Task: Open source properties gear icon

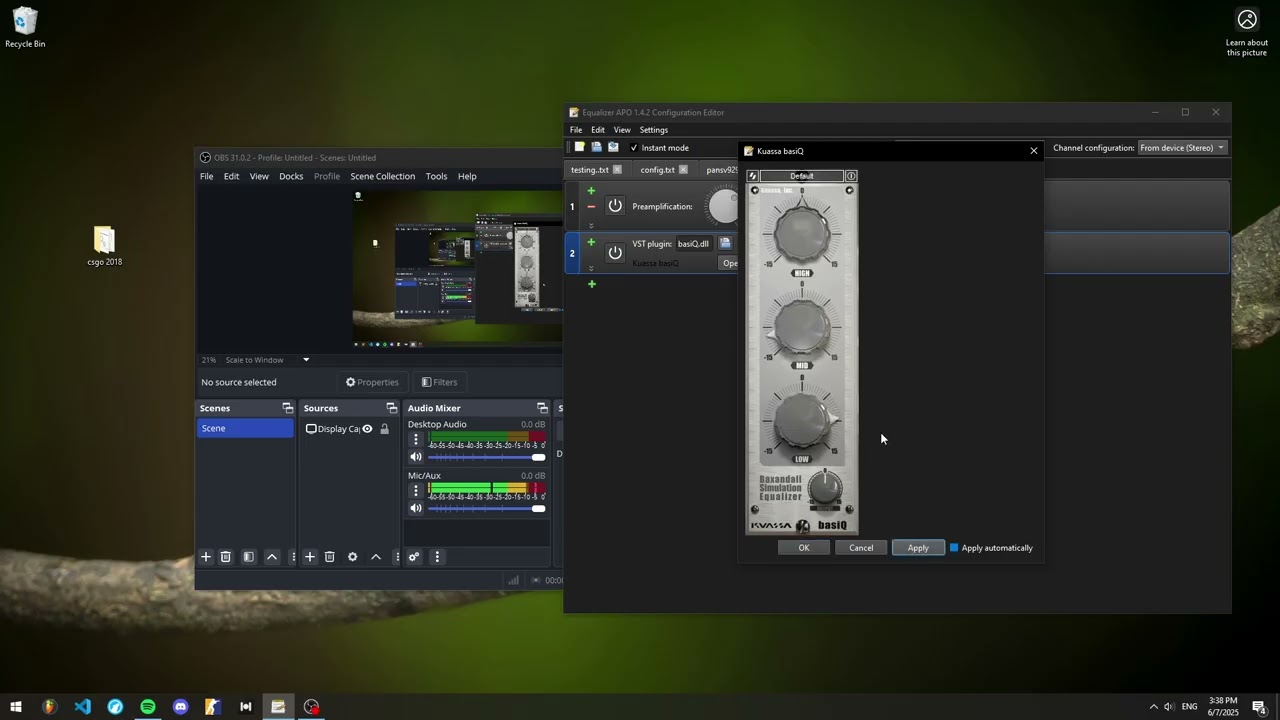Action: click(x=352, y=557)
